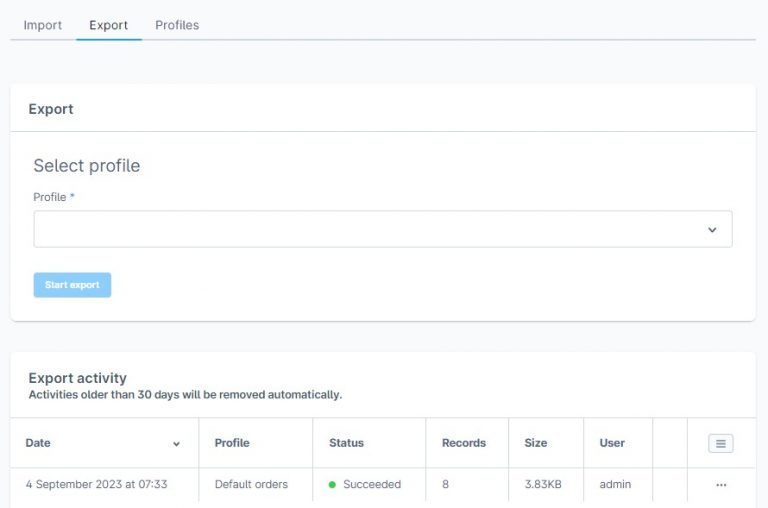
Task: Select the 4 September 2023 activity row
Action: [x=383, y=484]
